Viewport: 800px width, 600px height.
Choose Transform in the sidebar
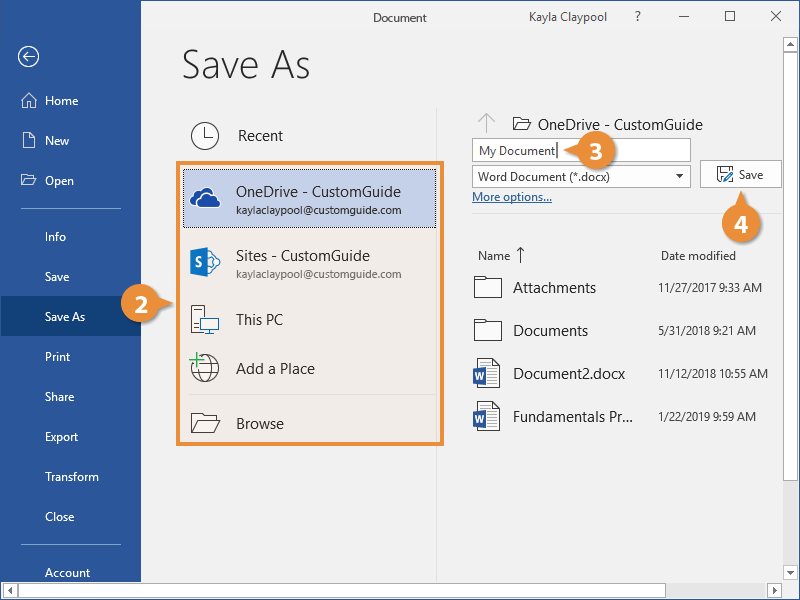[x=72, y=477]
